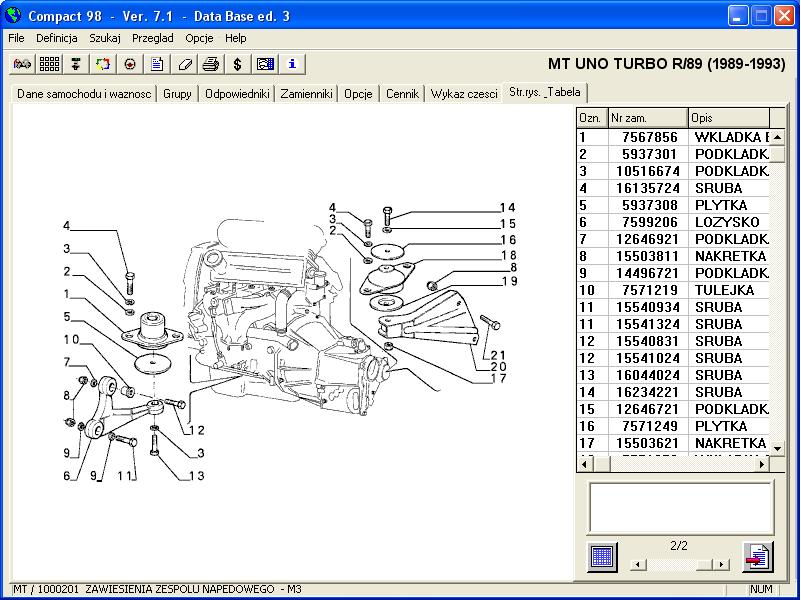Open the Definicja menu

point(57,38)
